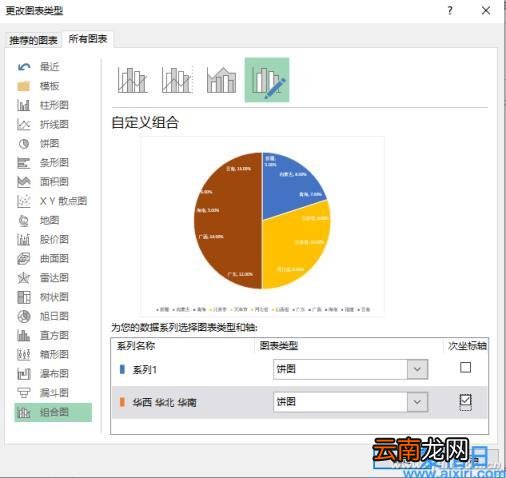Click the 次坐标轴 column header
The width and height of the screenshot is (506, 478).
tap(467, 346)
